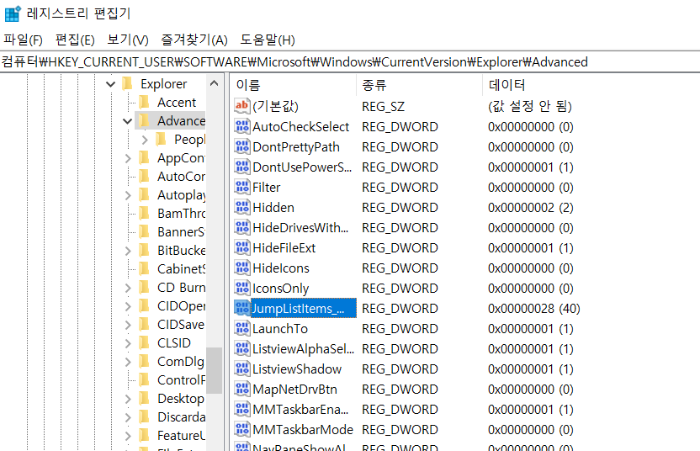Select the Accent folder icon

(x=144, y=102)
